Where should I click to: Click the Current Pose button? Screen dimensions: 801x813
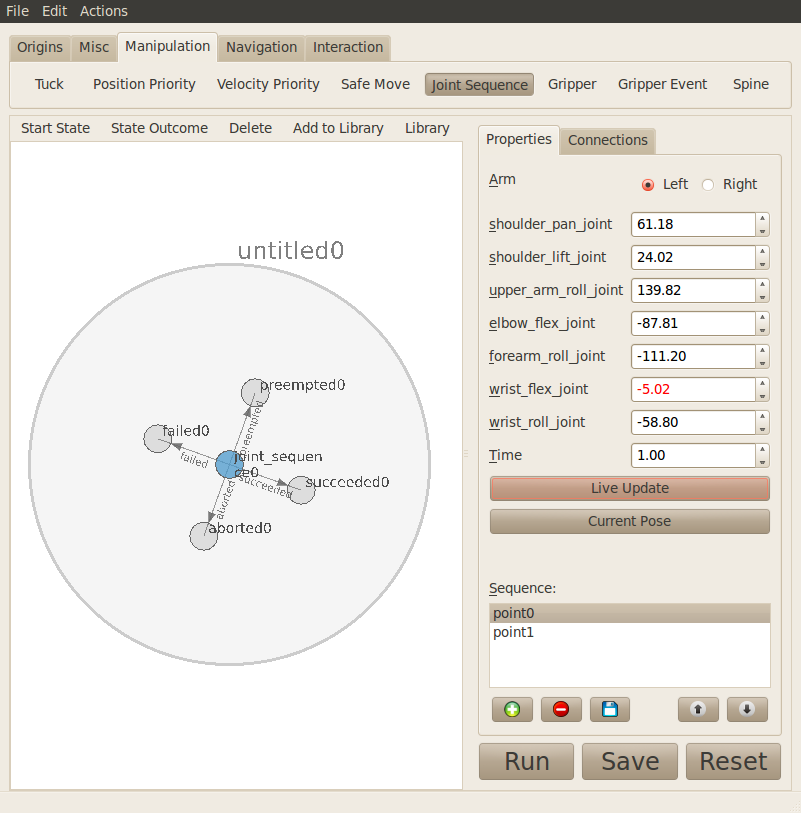pyautogui.click(x=629, y=521)
